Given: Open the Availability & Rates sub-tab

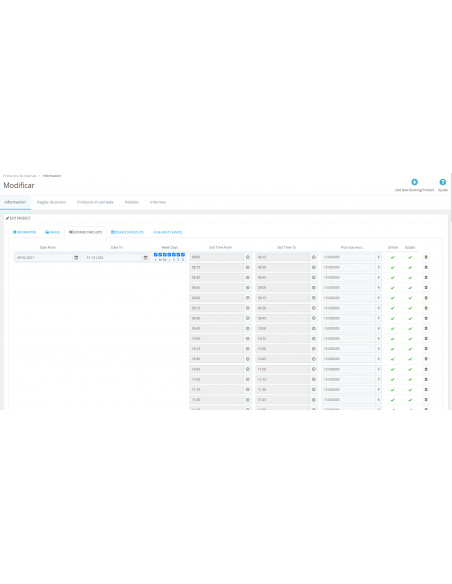Looking at the screenshot, I should (x=168, y=232).
